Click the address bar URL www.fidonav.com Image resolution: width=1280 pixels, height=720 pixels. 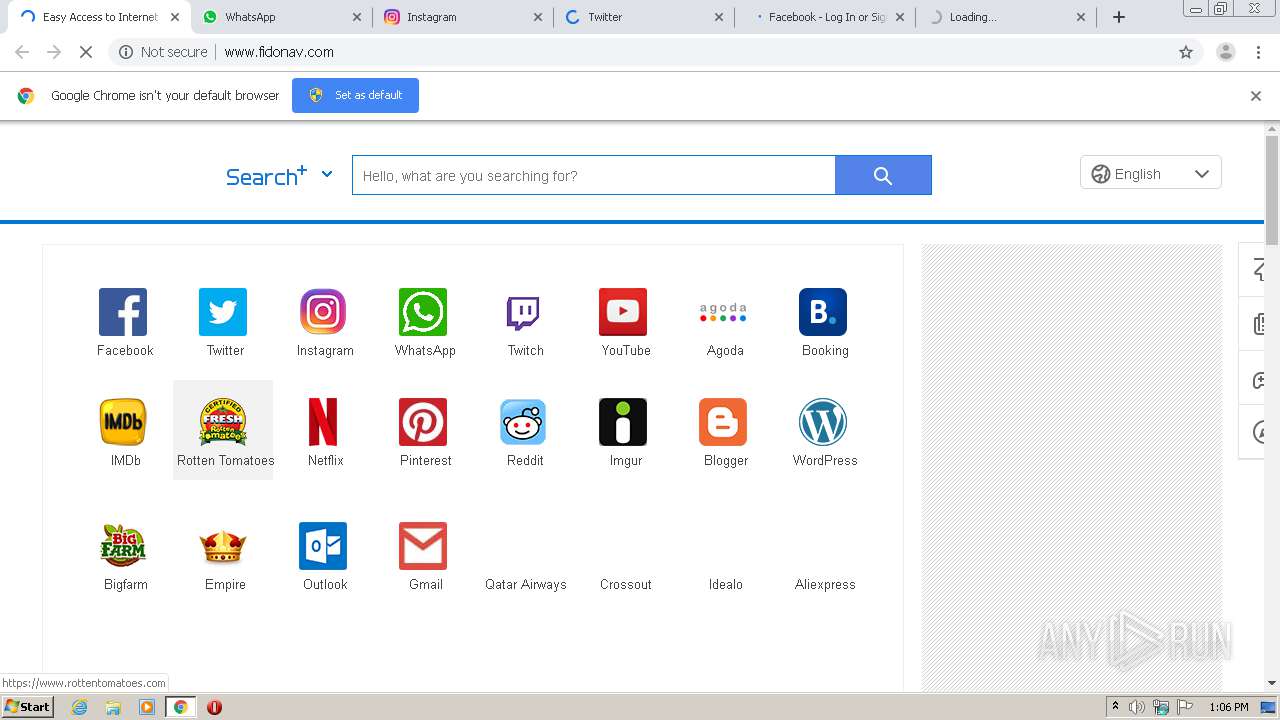(x=279, y=52)
